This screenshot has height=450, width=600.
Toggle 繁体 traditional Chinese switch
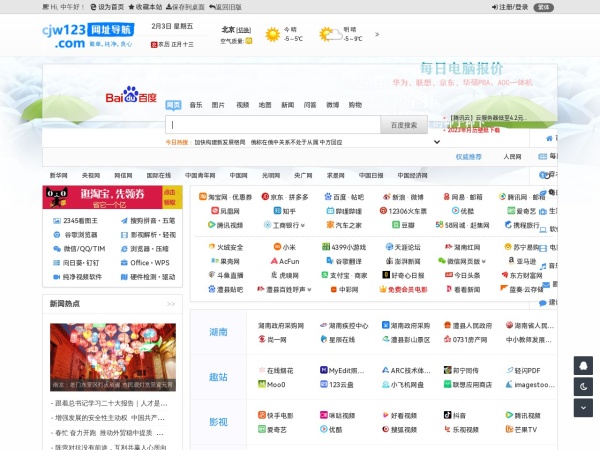pos(544,7)
